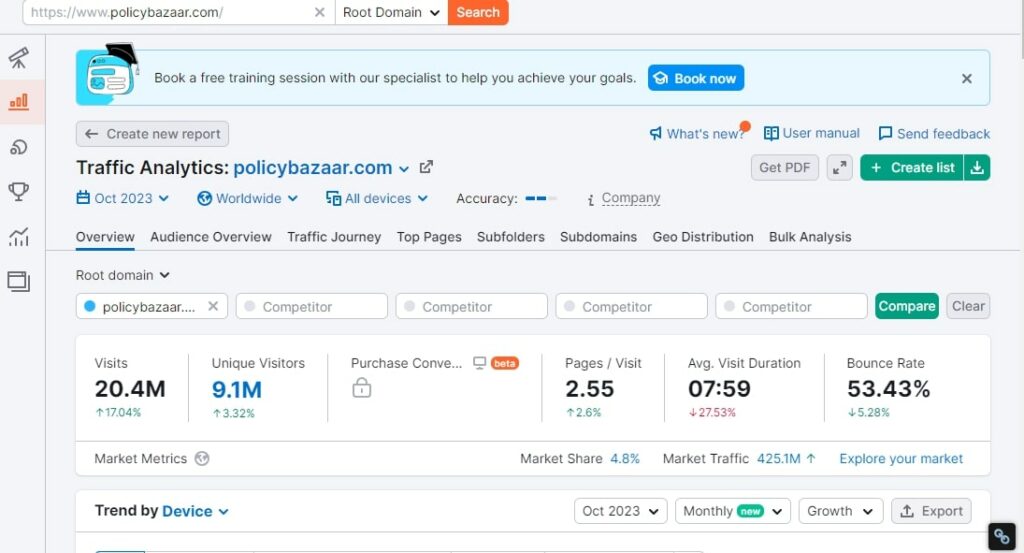Click Create new report button
The image size is (1024, 553).
[152, 134]
